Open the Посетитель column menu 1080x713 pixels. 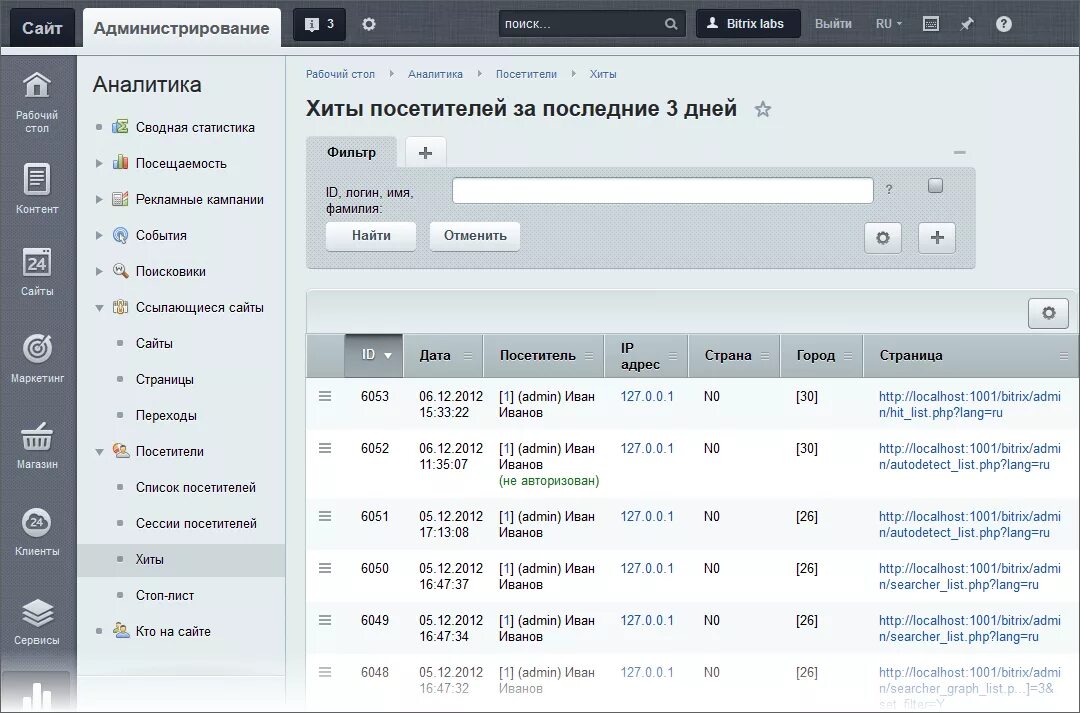click(589, 356)
